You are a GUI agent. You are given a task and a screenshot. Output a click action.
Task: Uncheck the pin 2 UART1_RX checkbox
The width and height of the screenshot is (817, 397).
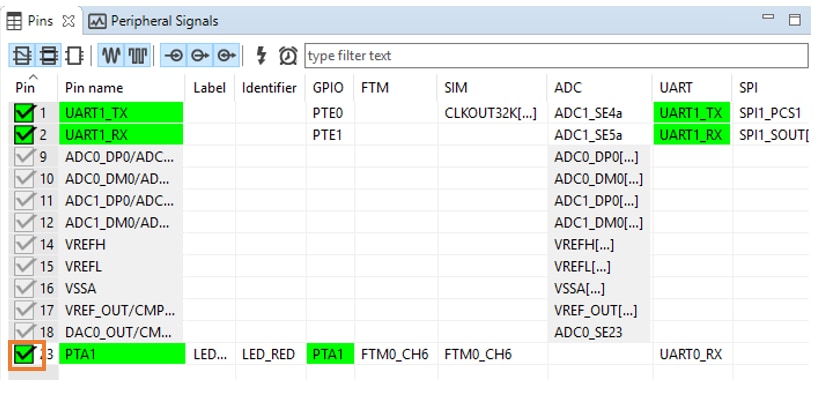[24, 135]
